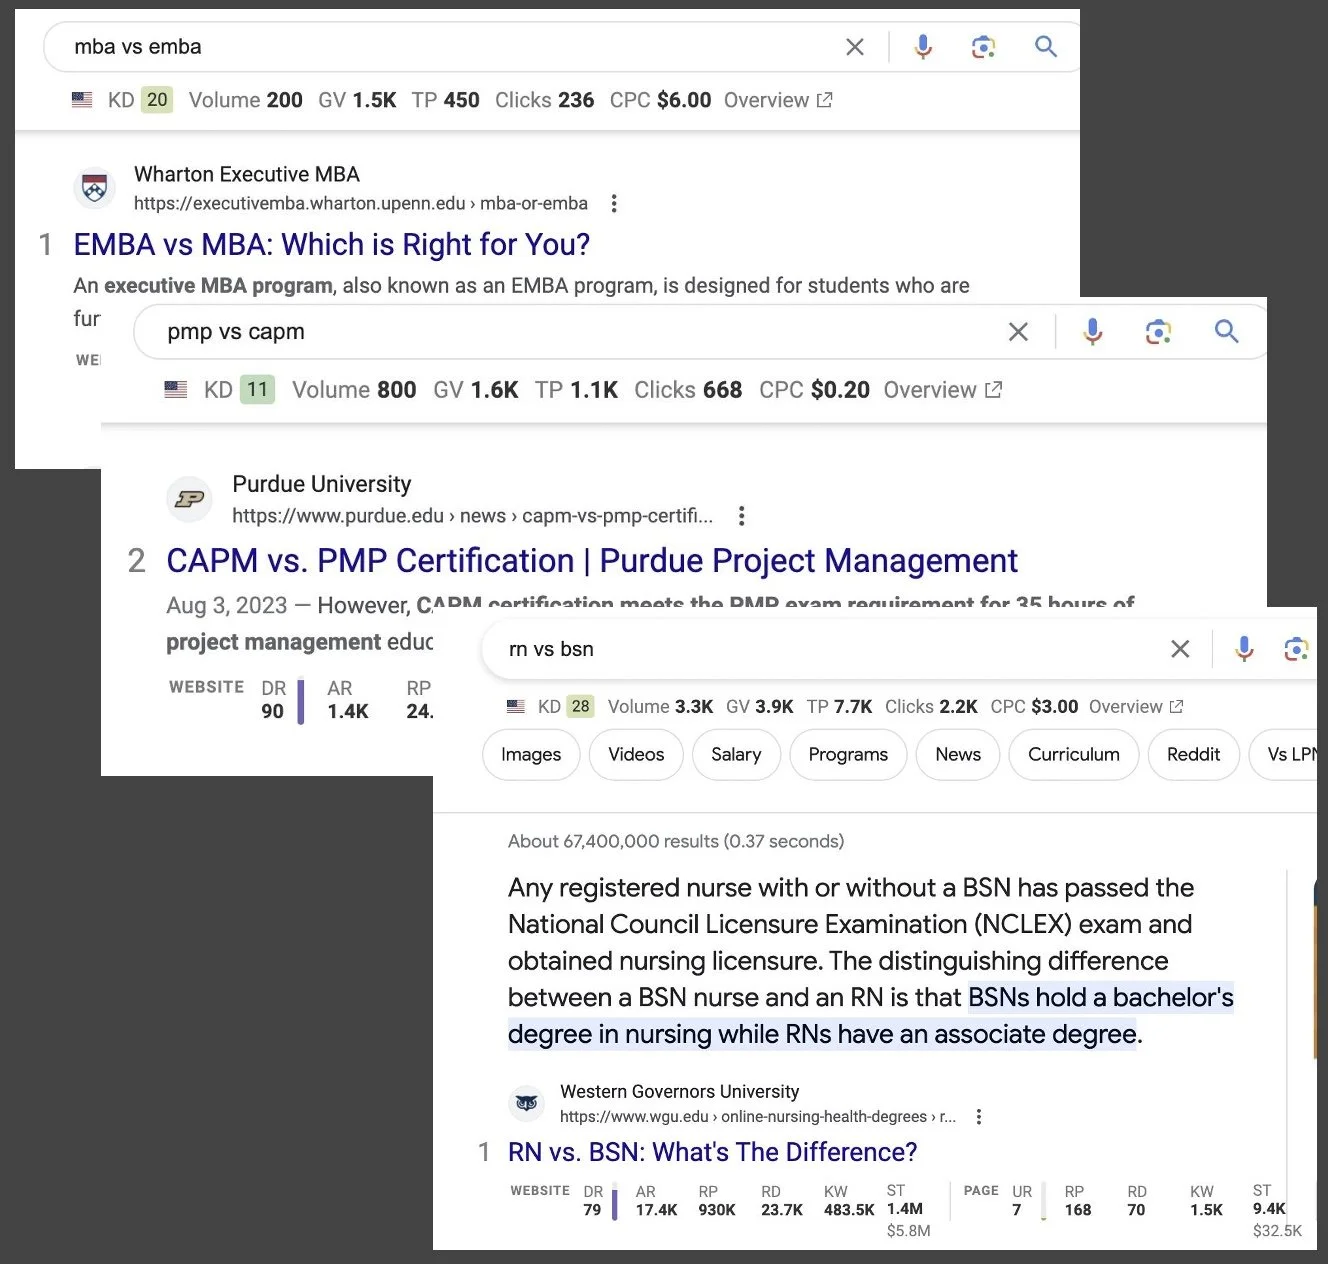Click the "Volume 200" metric
Viewport: 1328px width, 1264px height.
pyautogui.click(x=246, y=100)
